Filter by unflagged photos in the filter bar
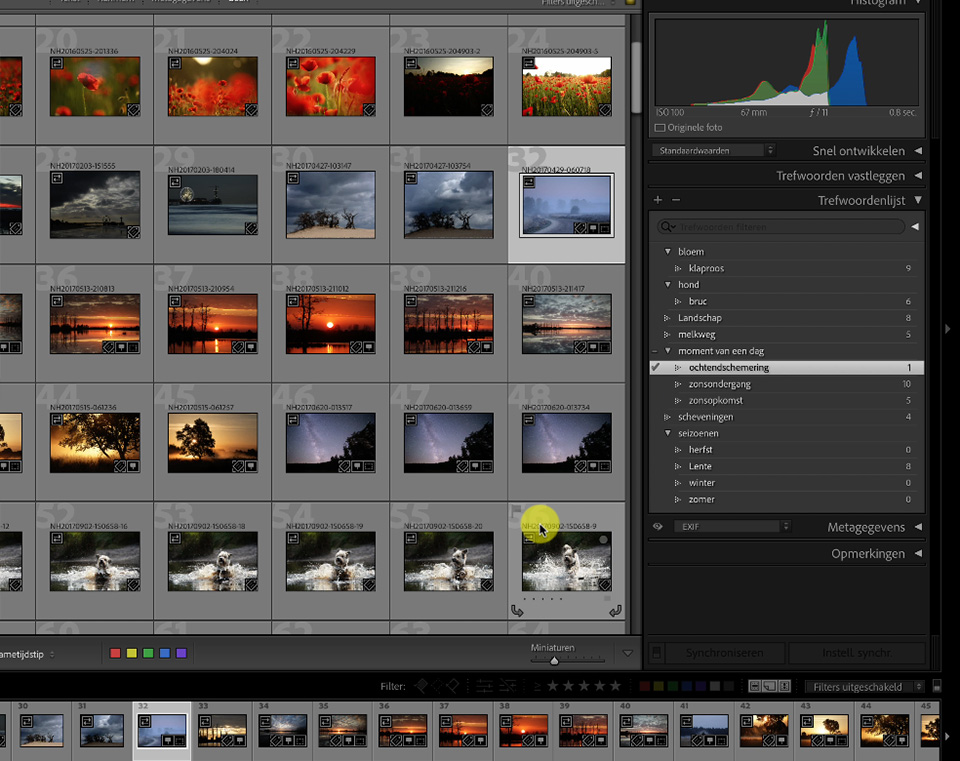 click(437, 686)
